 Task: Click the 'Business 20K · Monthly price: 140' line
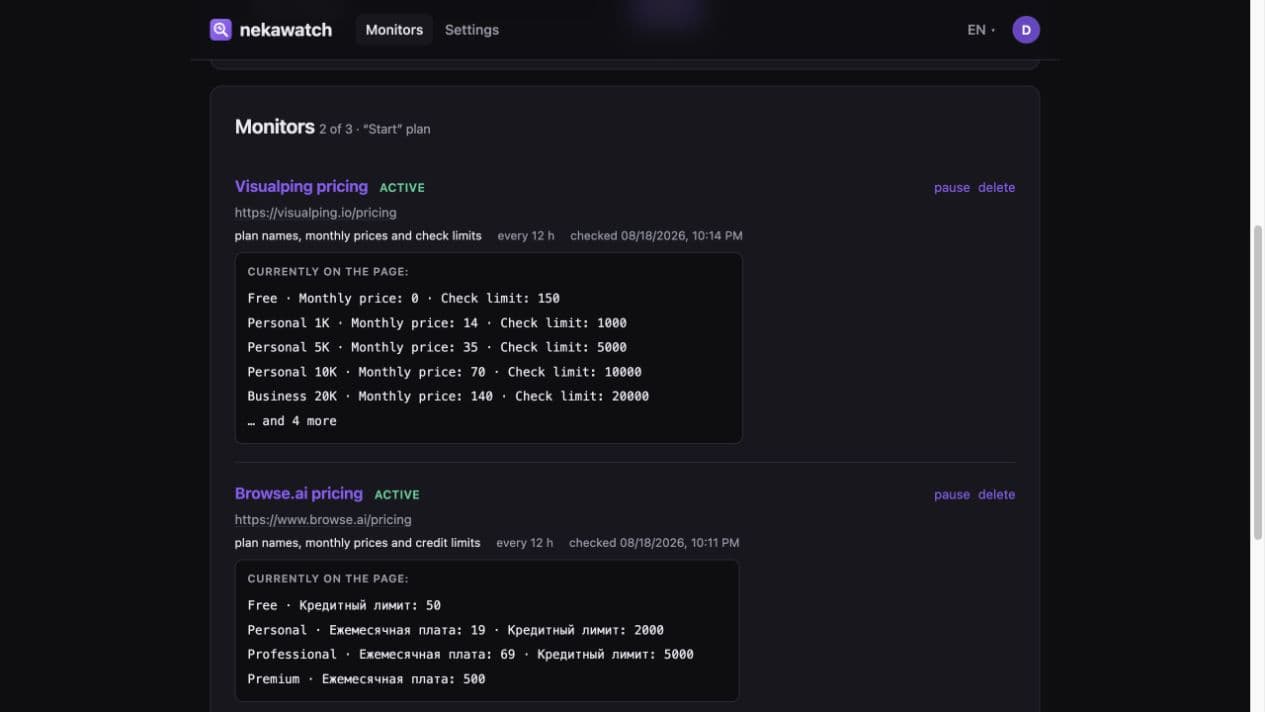click(448, 396)
